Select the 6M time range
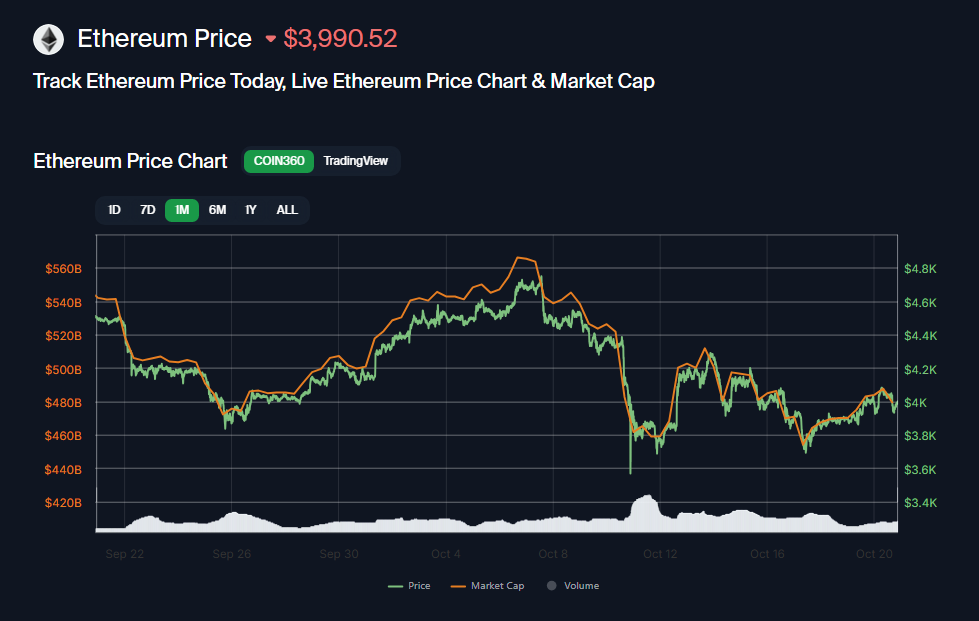The height and width of the screenshot is (621, 979). (x=217, y=210)
